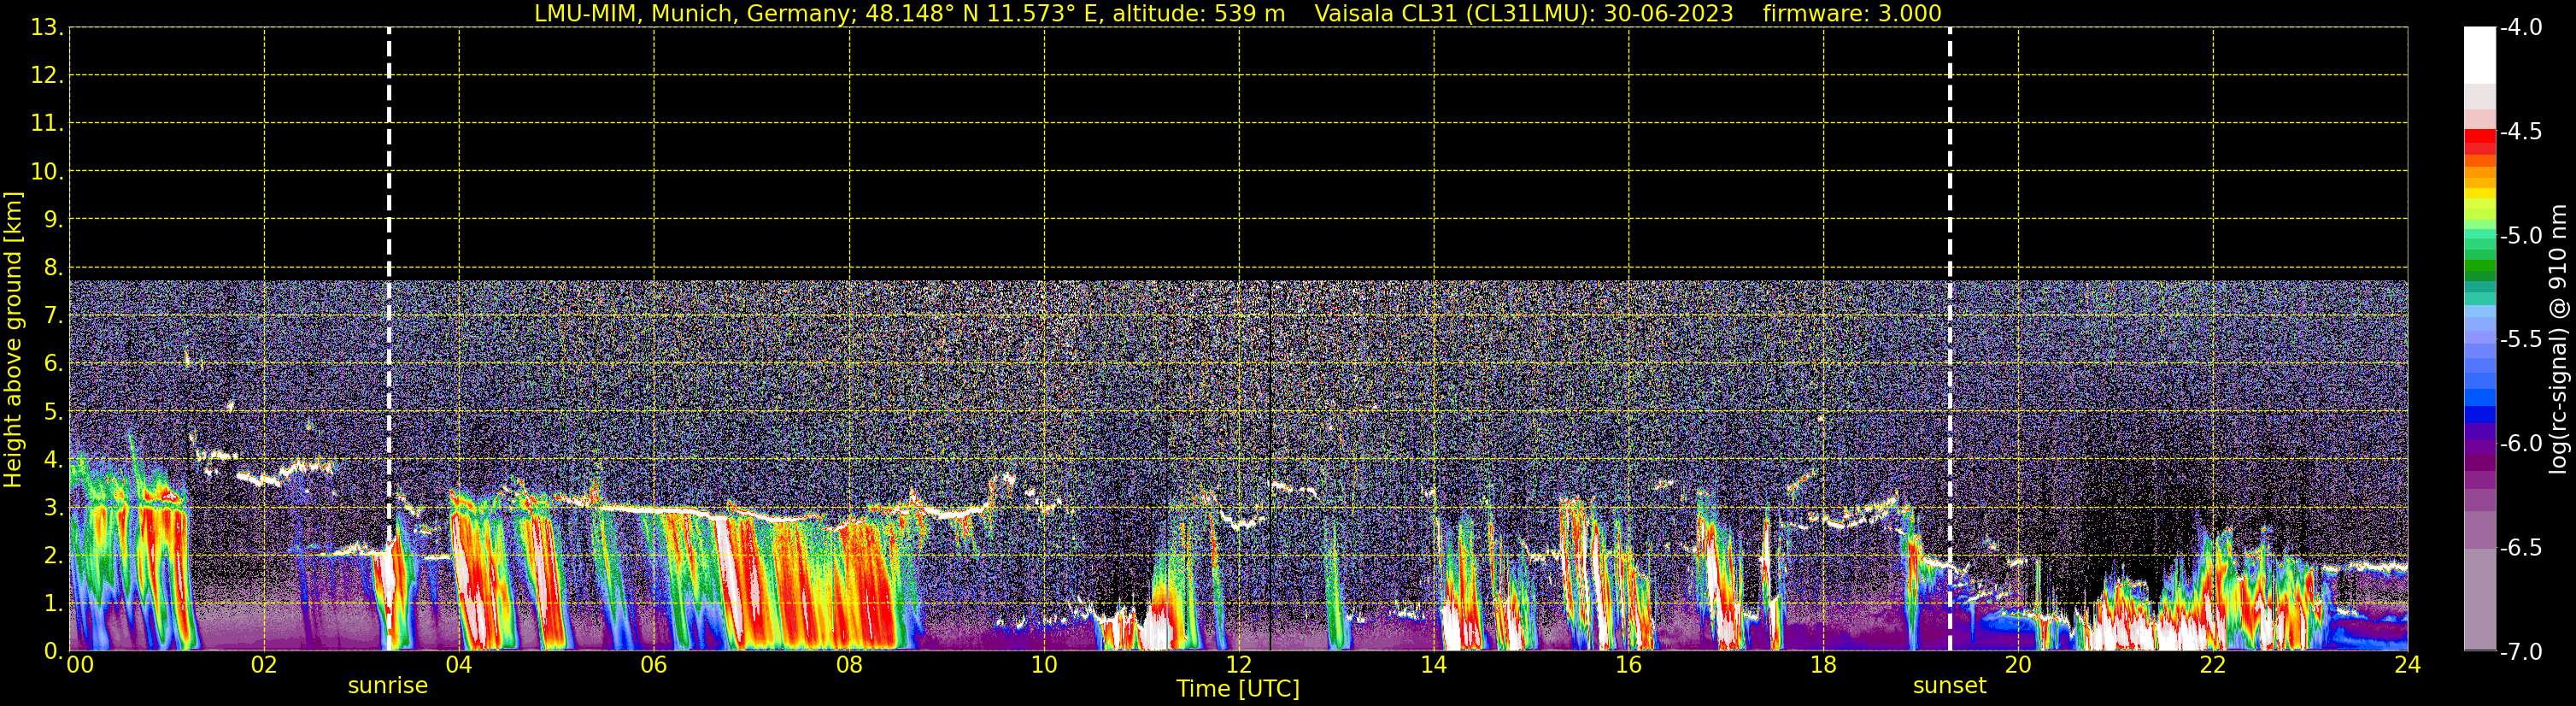
Task: Click the '11.' height axis tick label
Action: pos(47,123)
